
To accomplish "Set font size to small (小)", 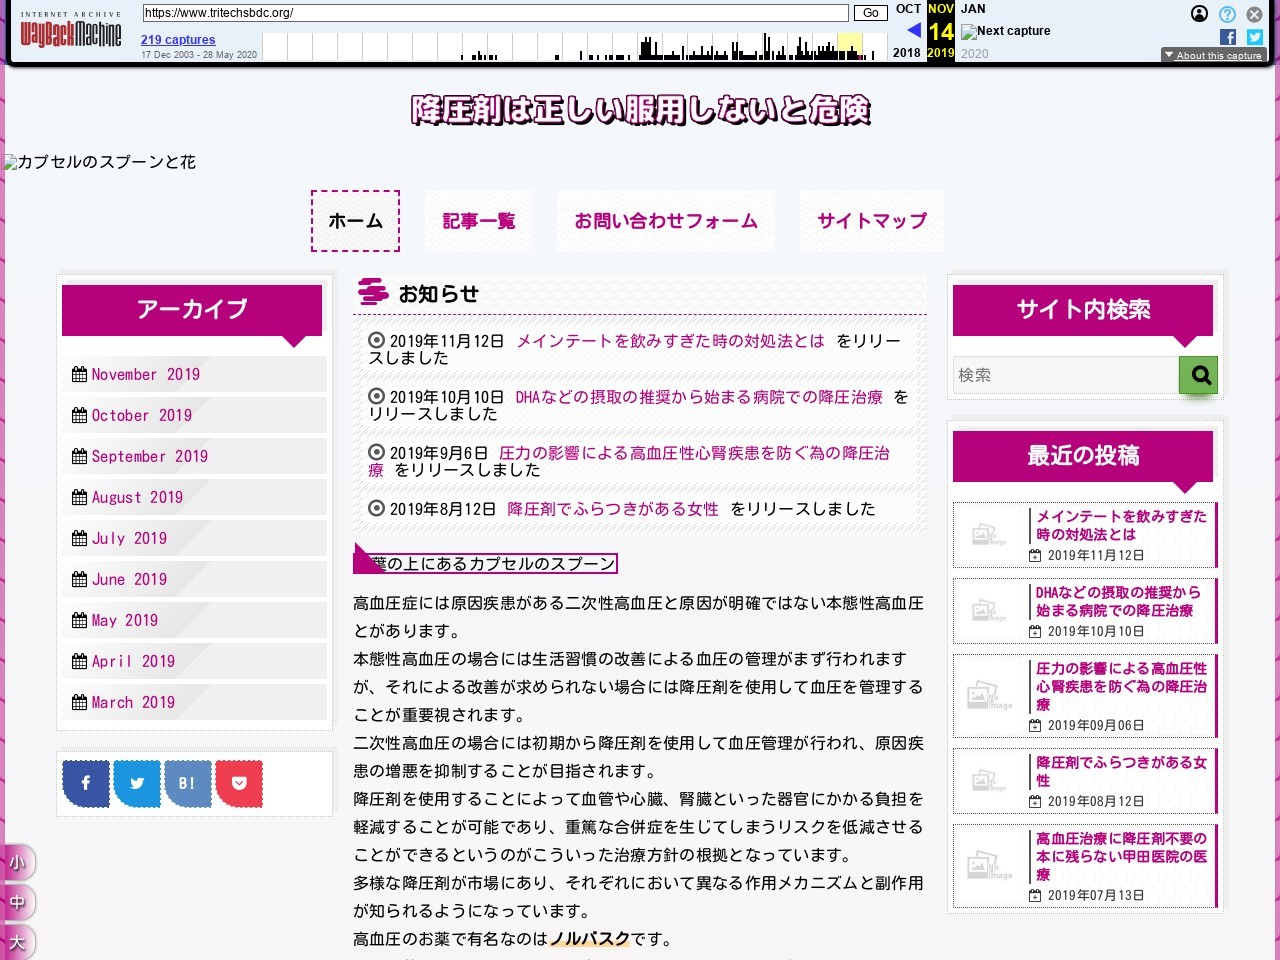I will pyautogui.click(x=18, y=862).
